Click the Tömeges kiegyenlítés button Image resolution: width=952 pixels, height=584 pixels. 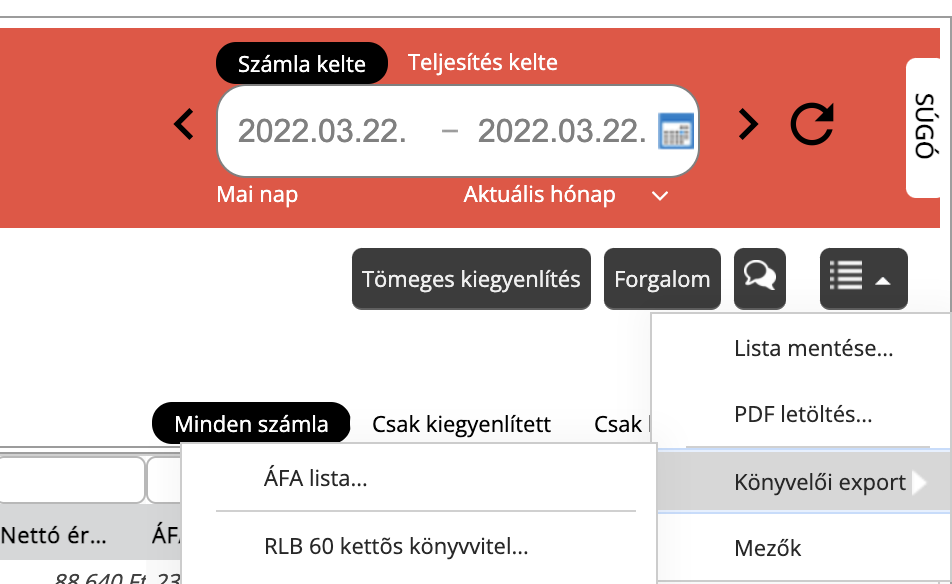471,279
